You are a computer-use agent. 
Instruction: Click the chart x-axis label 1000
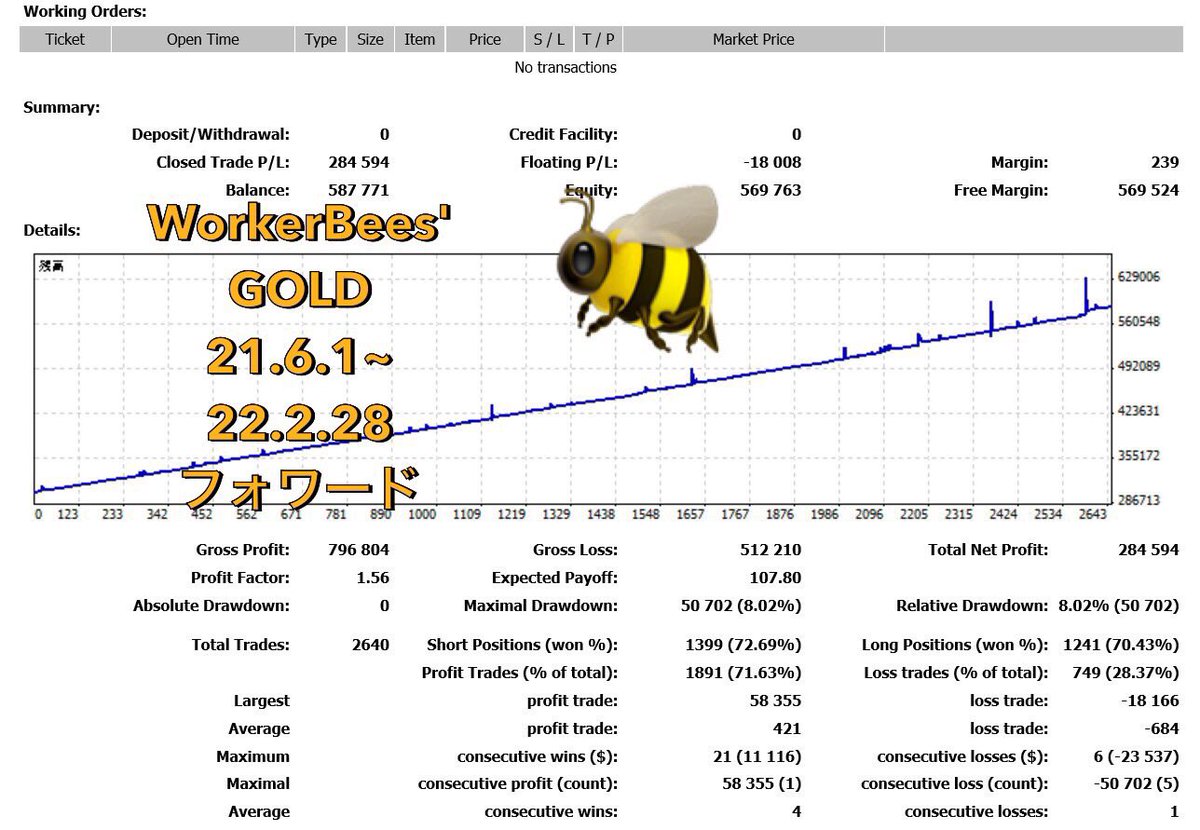click(x=422, y=514)
